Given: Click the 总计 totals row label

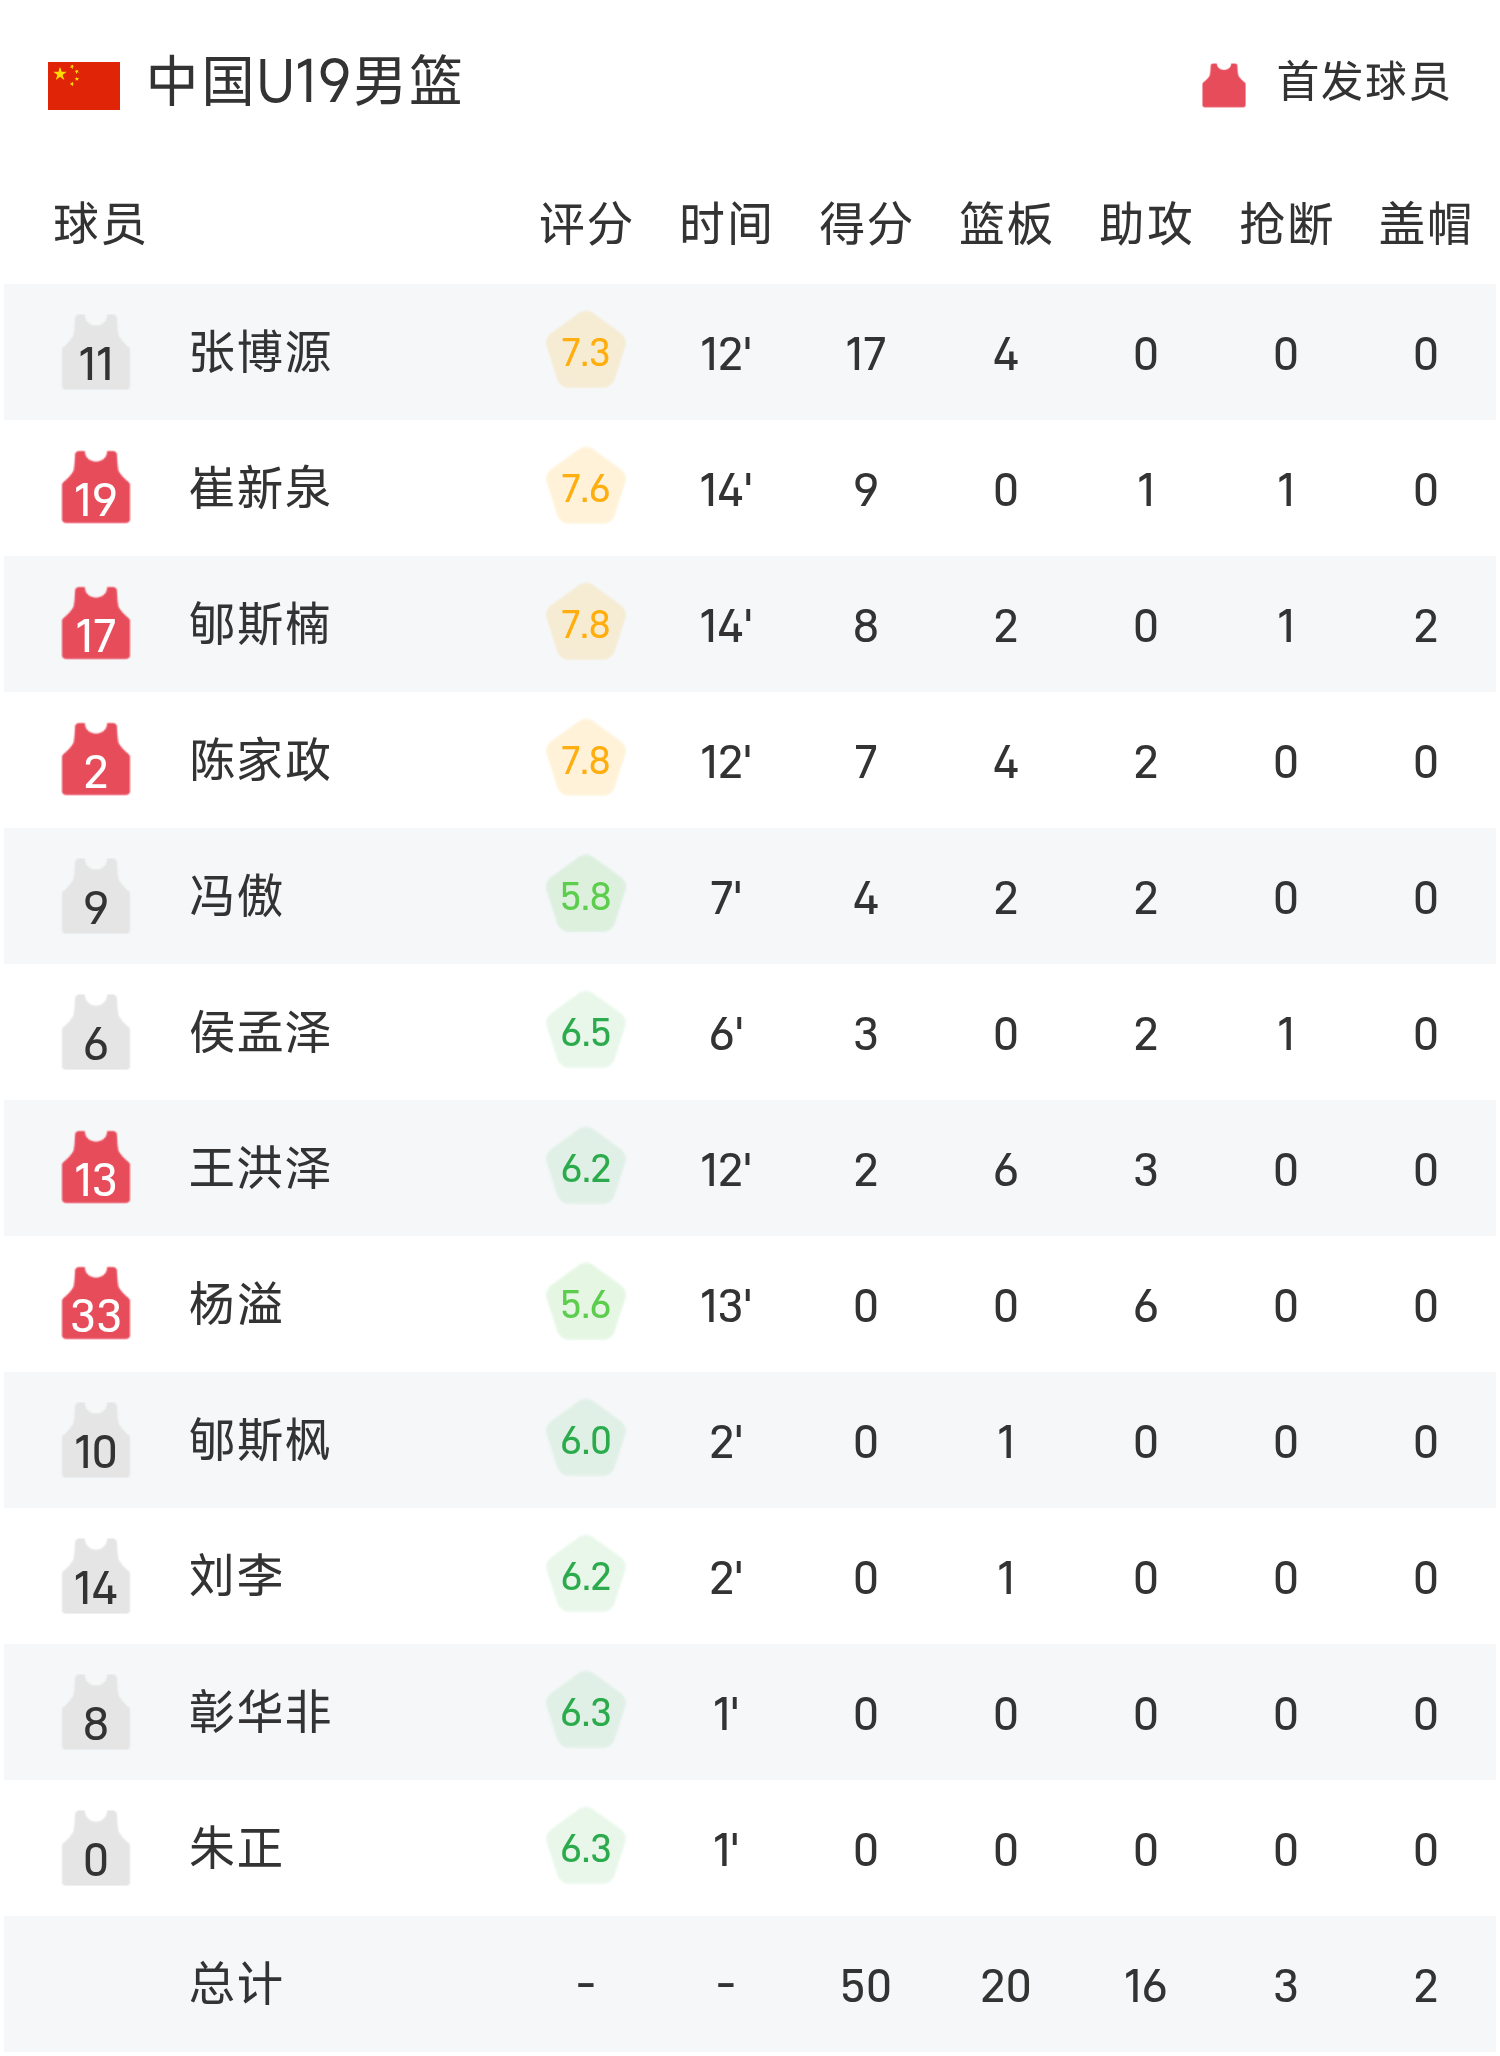Looking at the screenshot, I should 236,1985.
